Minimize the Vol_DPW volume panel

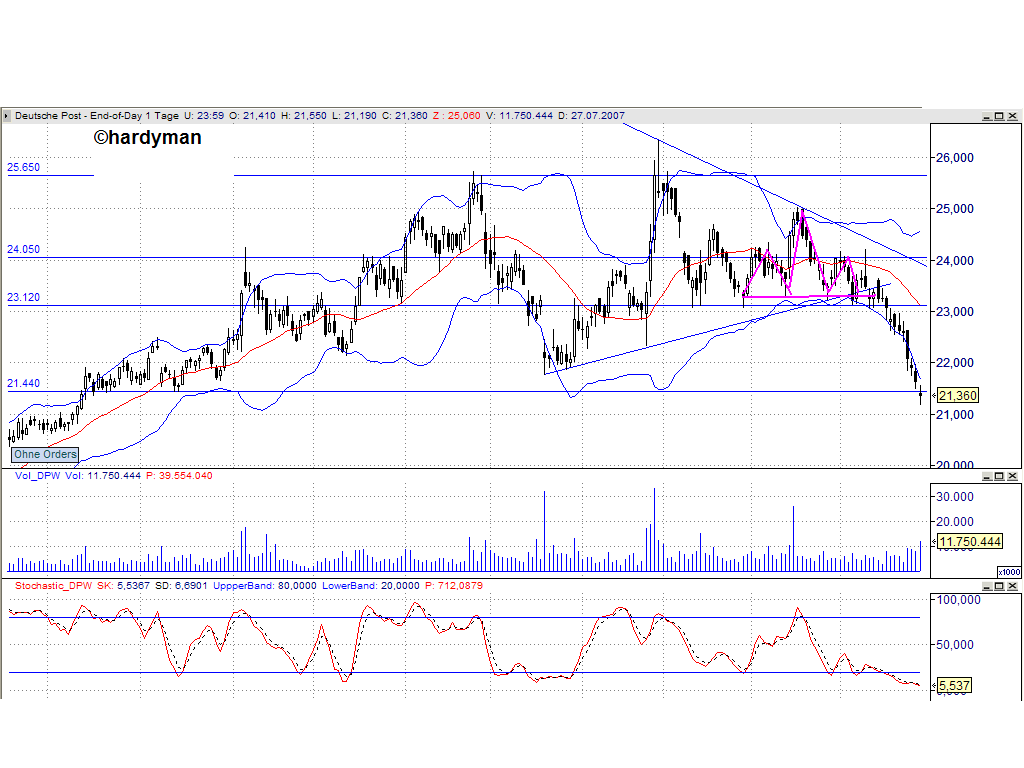point(987,475)
